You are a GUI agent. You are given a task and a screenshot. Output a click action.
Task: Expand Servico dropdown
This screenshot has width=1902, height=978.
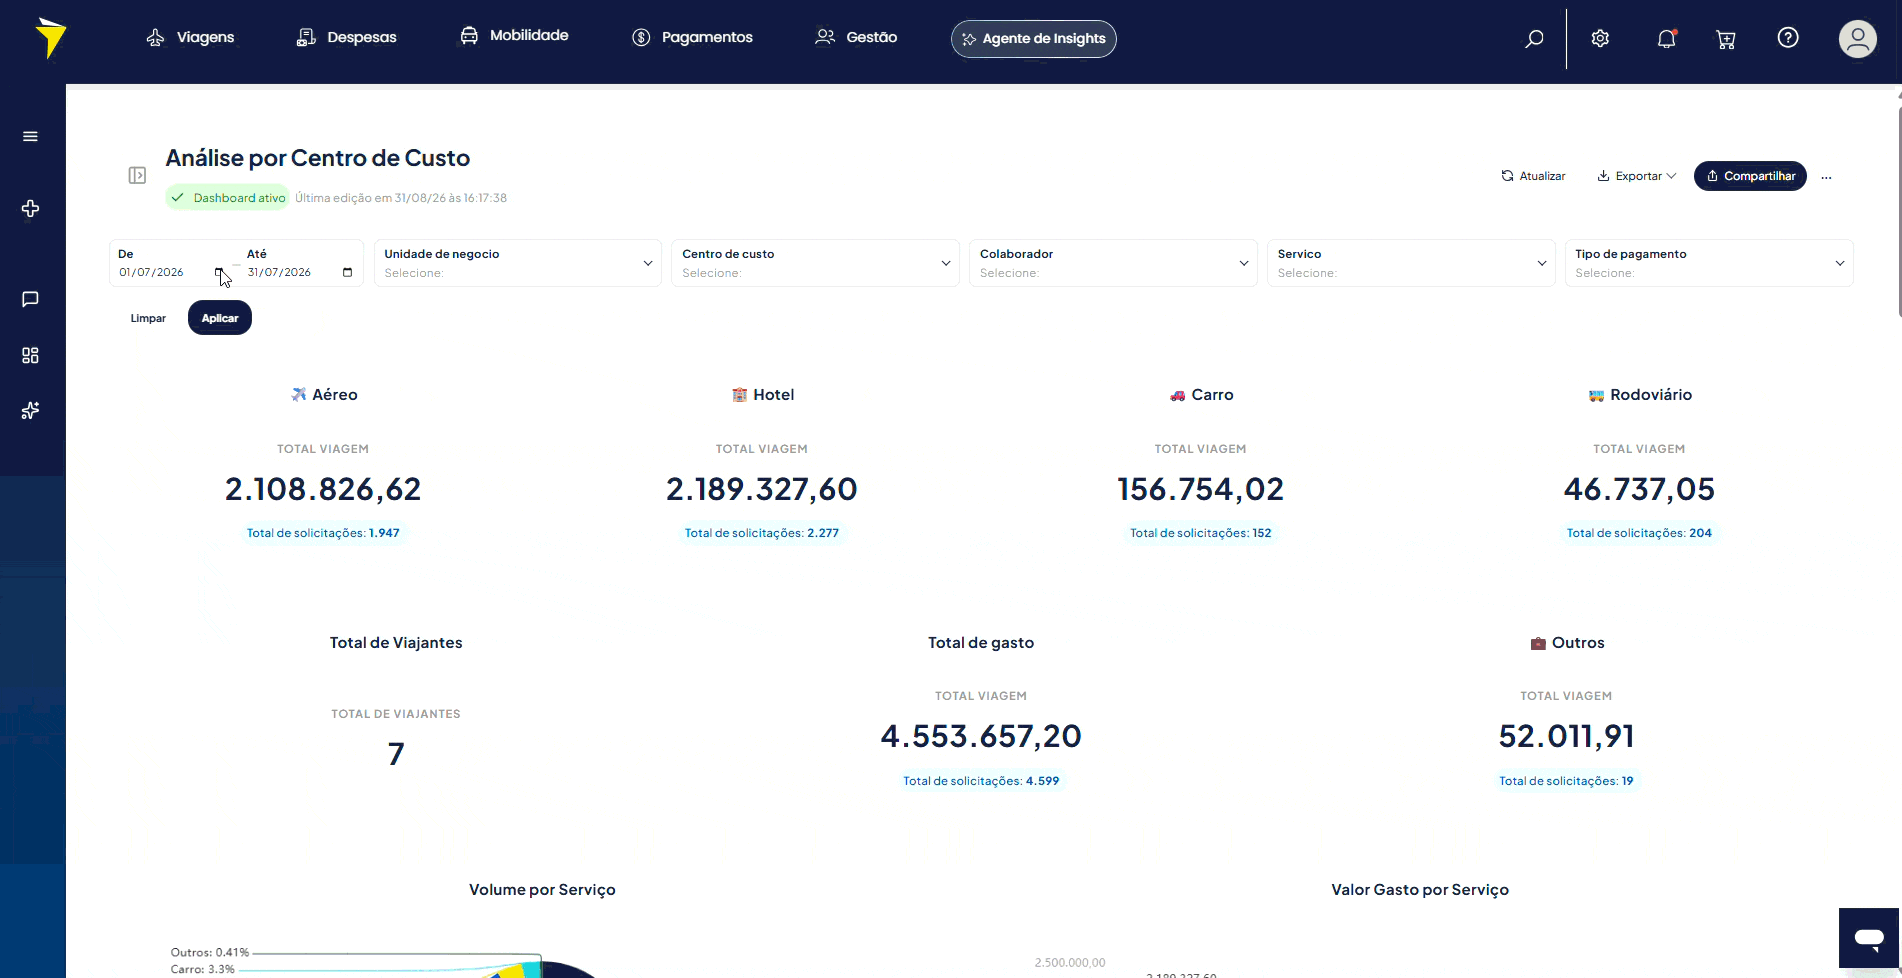[1411, 263]
